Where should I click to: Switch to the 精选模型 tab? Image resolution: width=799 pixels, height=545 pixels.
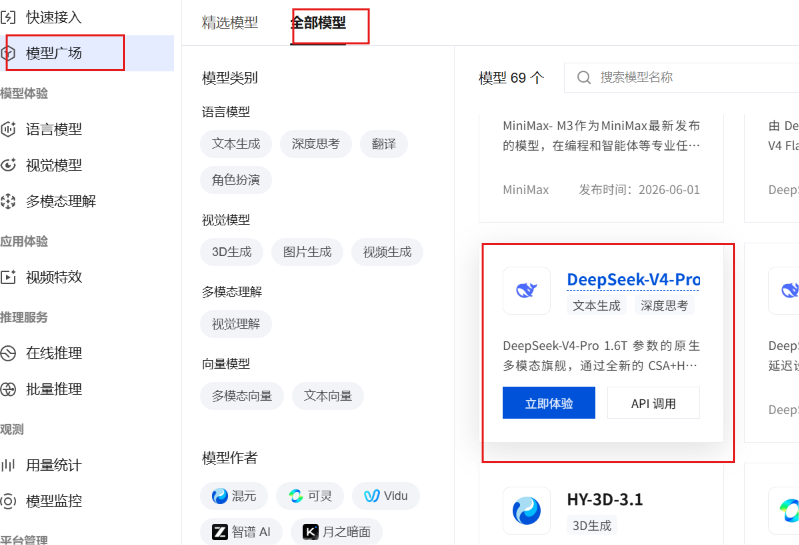230,23
